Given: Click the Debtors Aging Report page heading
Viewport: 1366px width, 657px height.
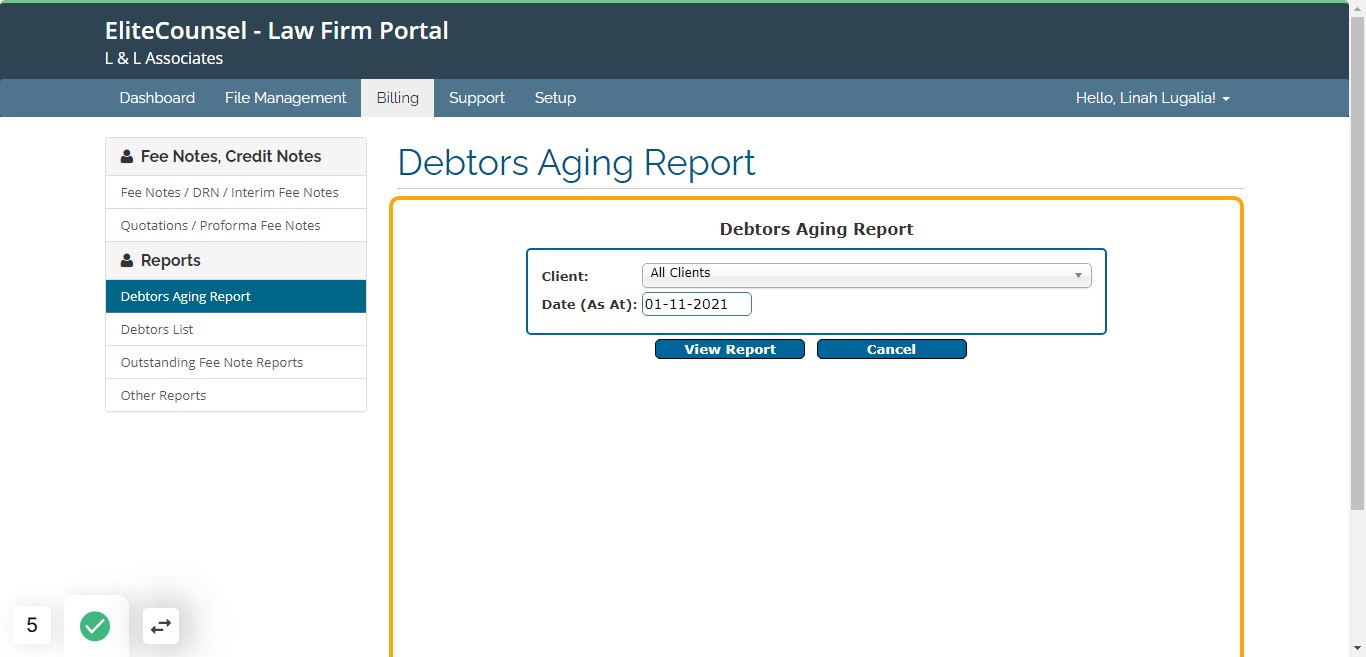Looking at the screenshot, I should 576,162.
